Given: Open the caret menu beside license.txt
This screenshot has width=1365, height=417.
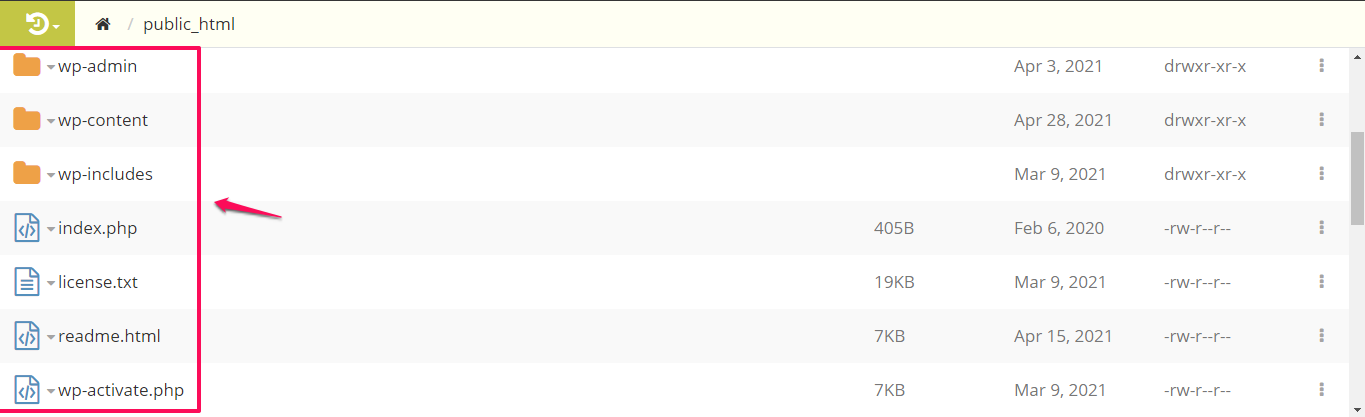Looking at the screenshot, I should click(51, 284).
